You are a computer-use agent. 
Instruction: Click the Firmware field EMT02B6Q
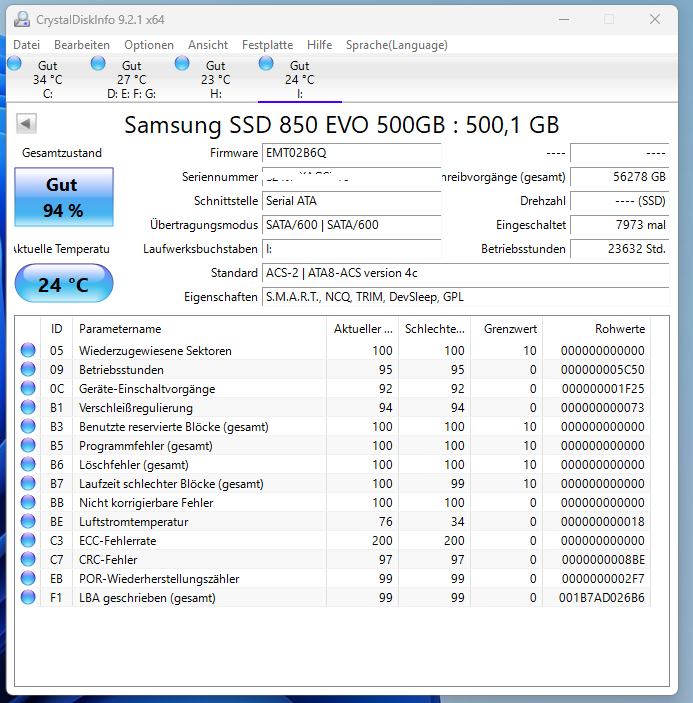coord(351,153)
